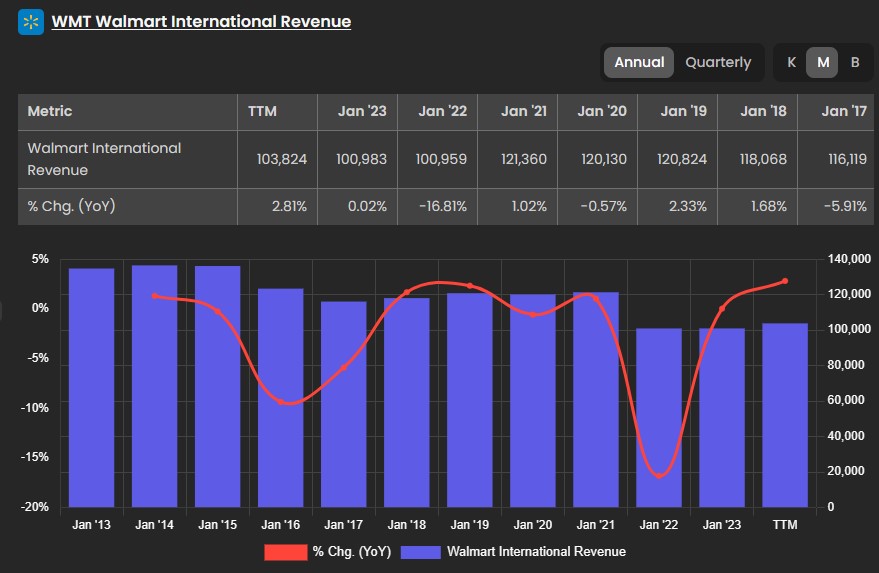This screenshot has width=879, height=573.
Task: Switch to Annual view
Action: click(x=639, y=62)
